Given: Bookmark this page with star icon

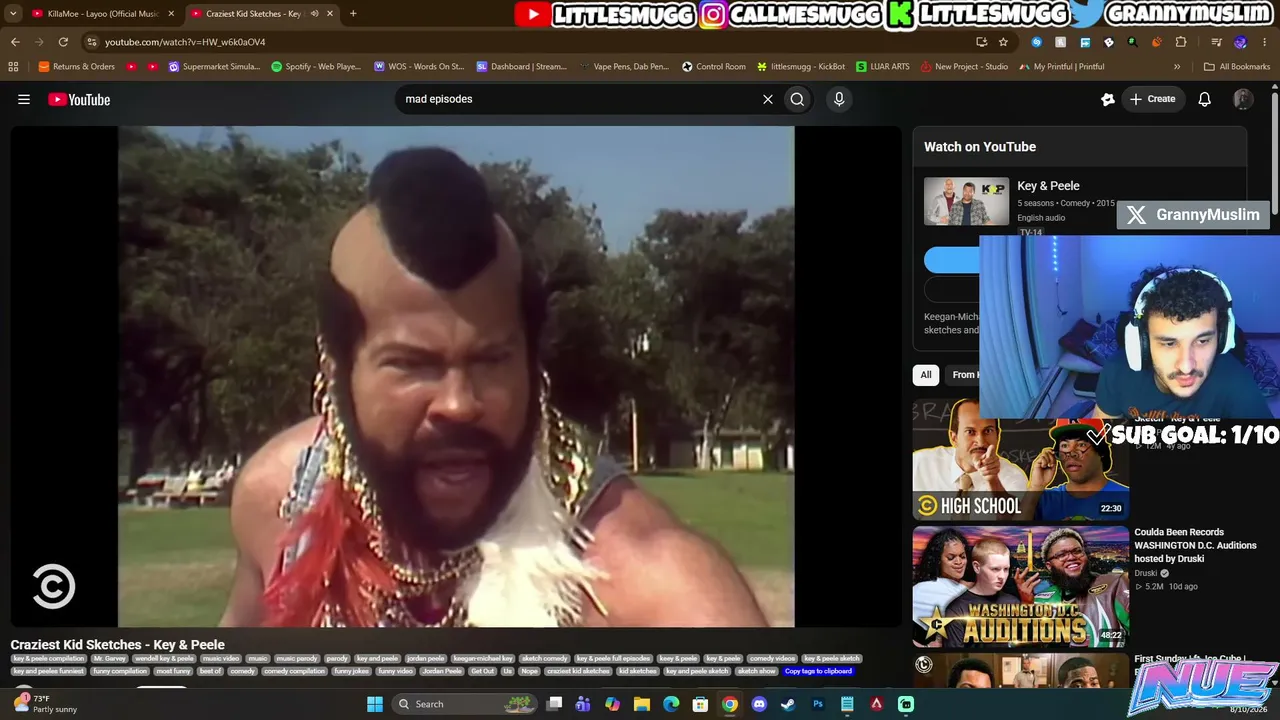Looking at the screenshot, I should [1003, 42].
